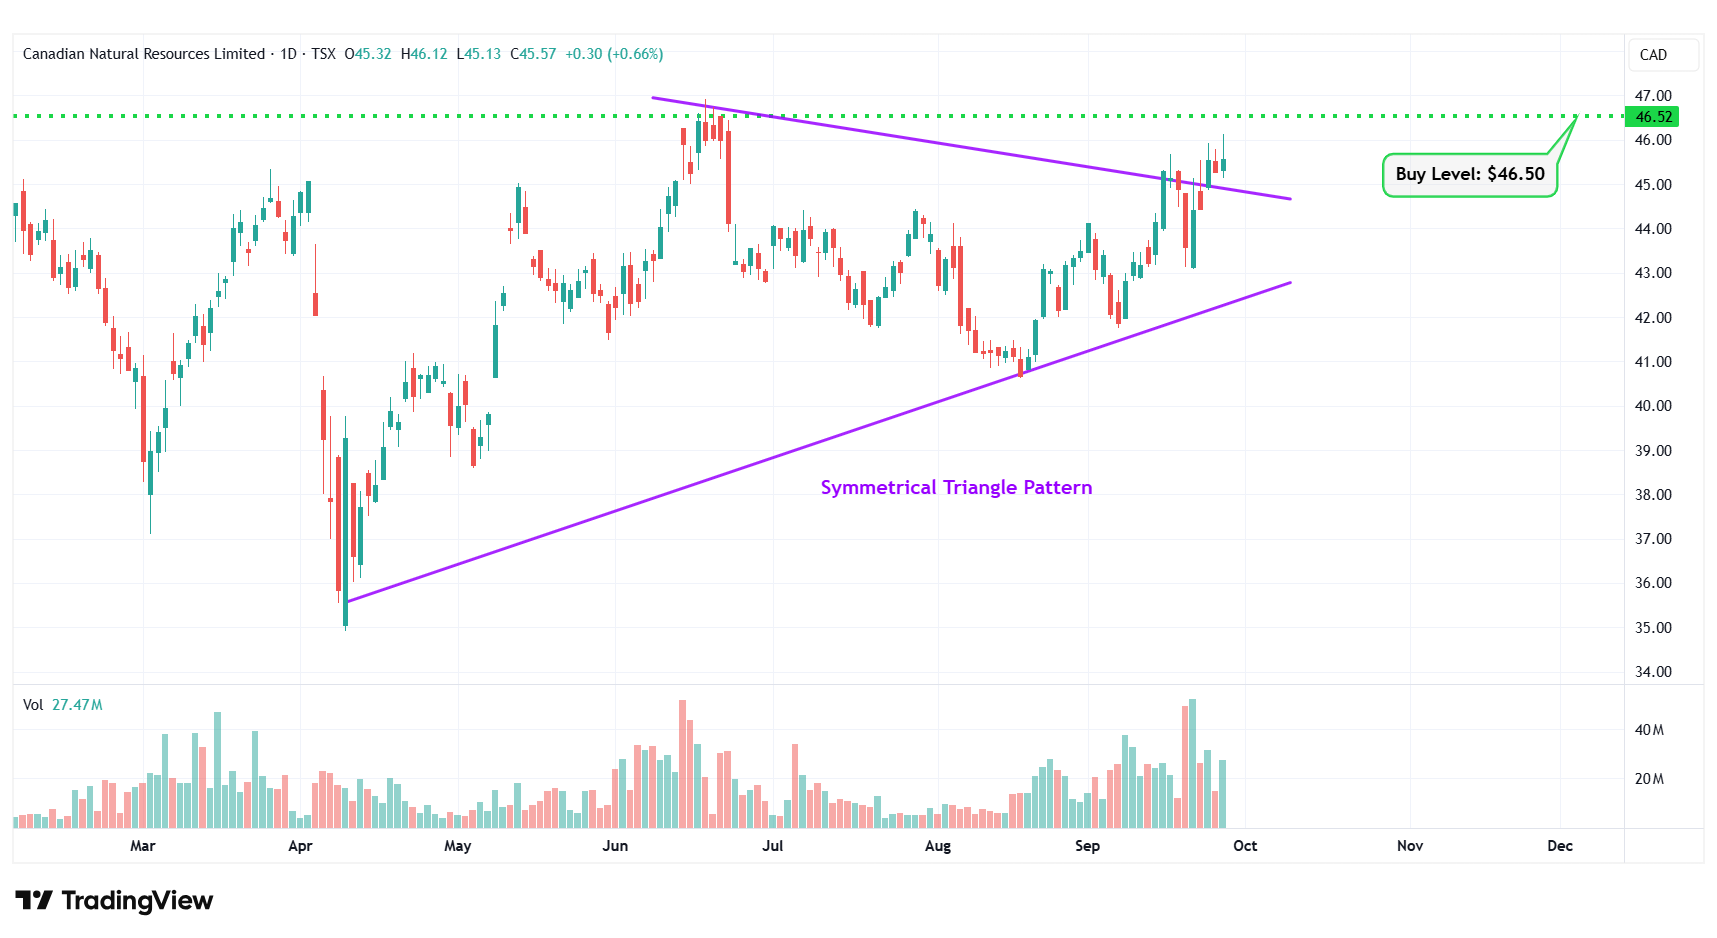Open the CAD currency selector

click(x=1653, y=55)
